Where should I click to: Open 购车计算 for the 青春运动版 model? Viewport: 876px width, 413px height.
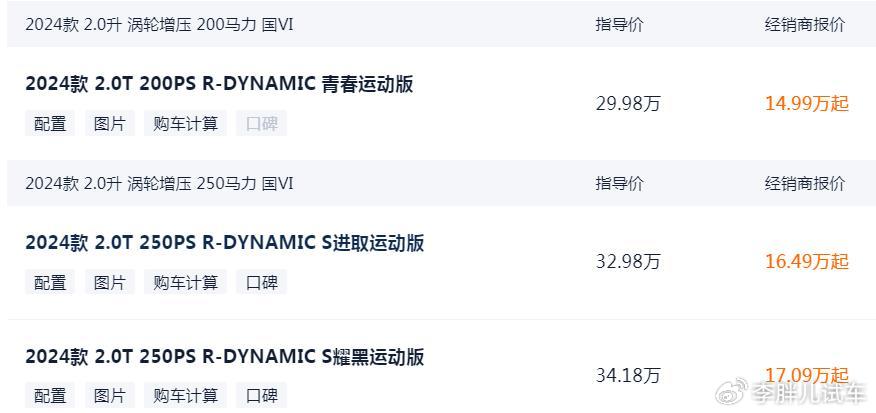pos(185,124)
